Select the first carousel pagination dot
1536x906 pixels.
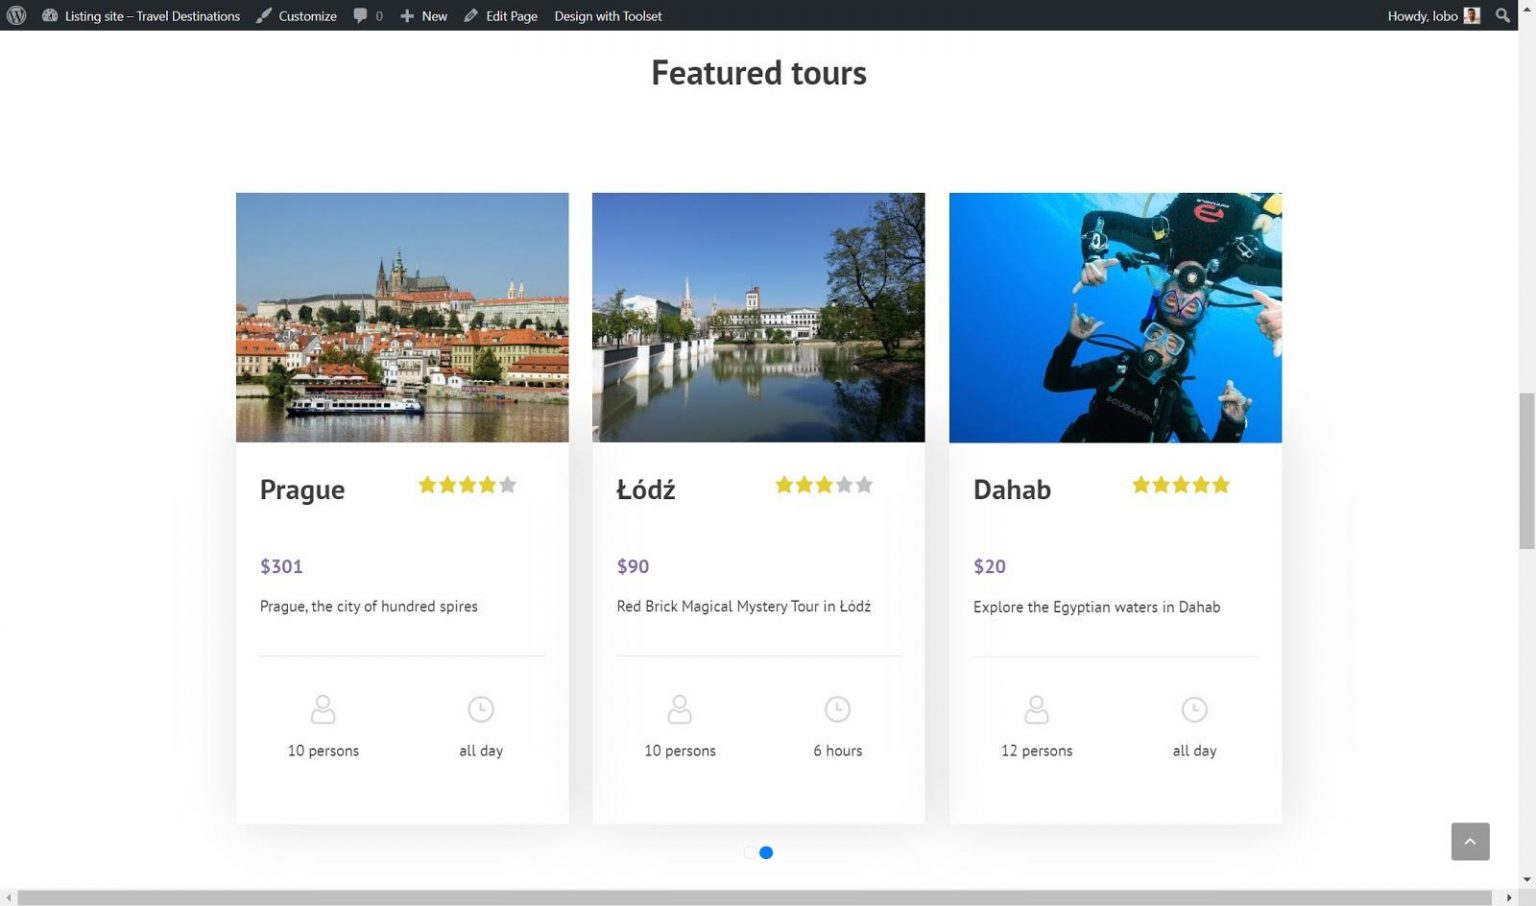[750, 852]
